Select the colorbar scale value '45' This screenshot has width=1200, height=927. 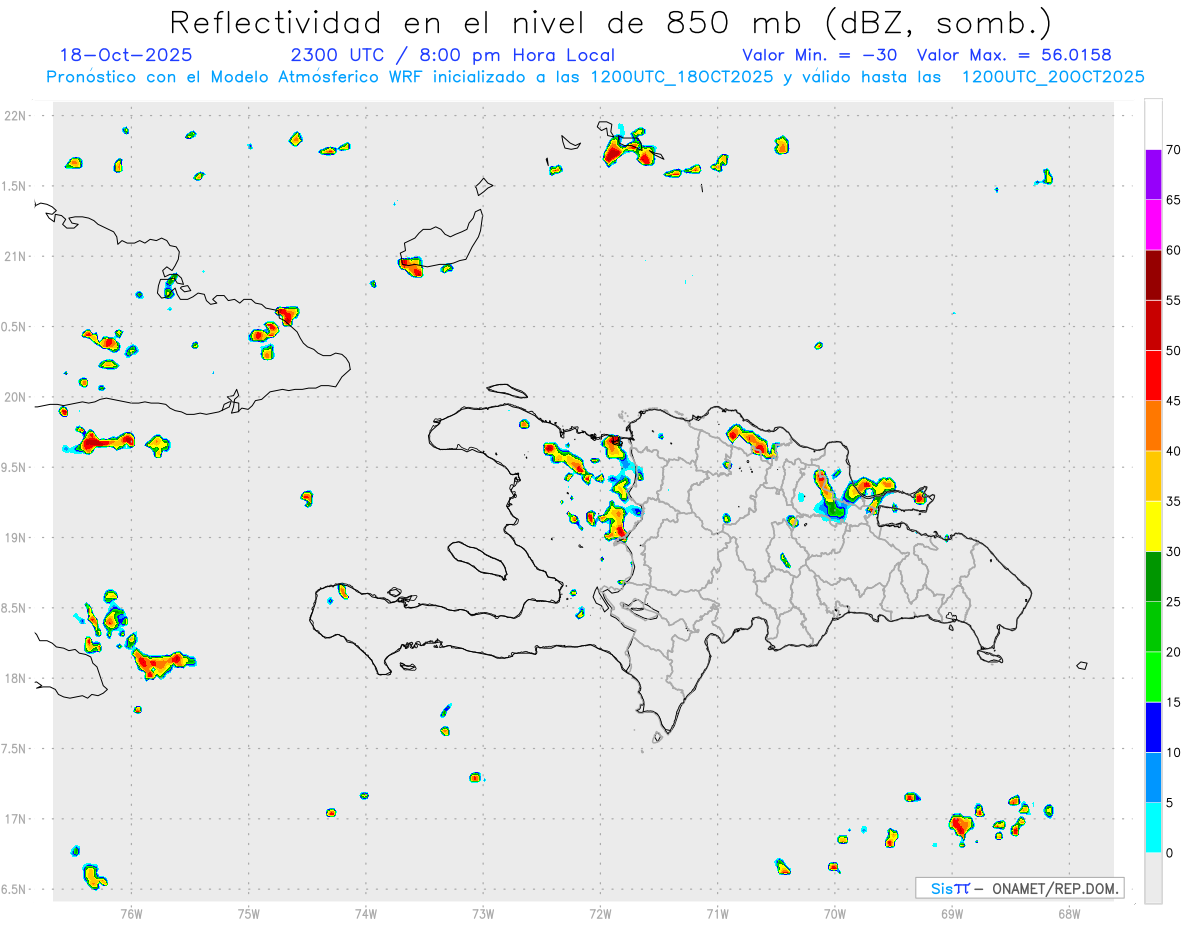pos(1174,401)
